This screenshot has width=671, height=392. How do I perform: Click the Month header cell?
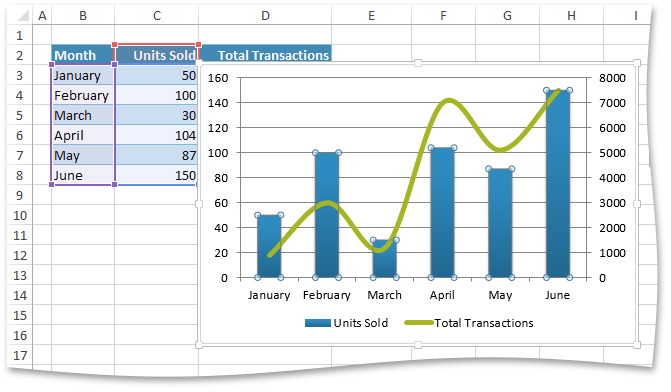coord(83,55)
